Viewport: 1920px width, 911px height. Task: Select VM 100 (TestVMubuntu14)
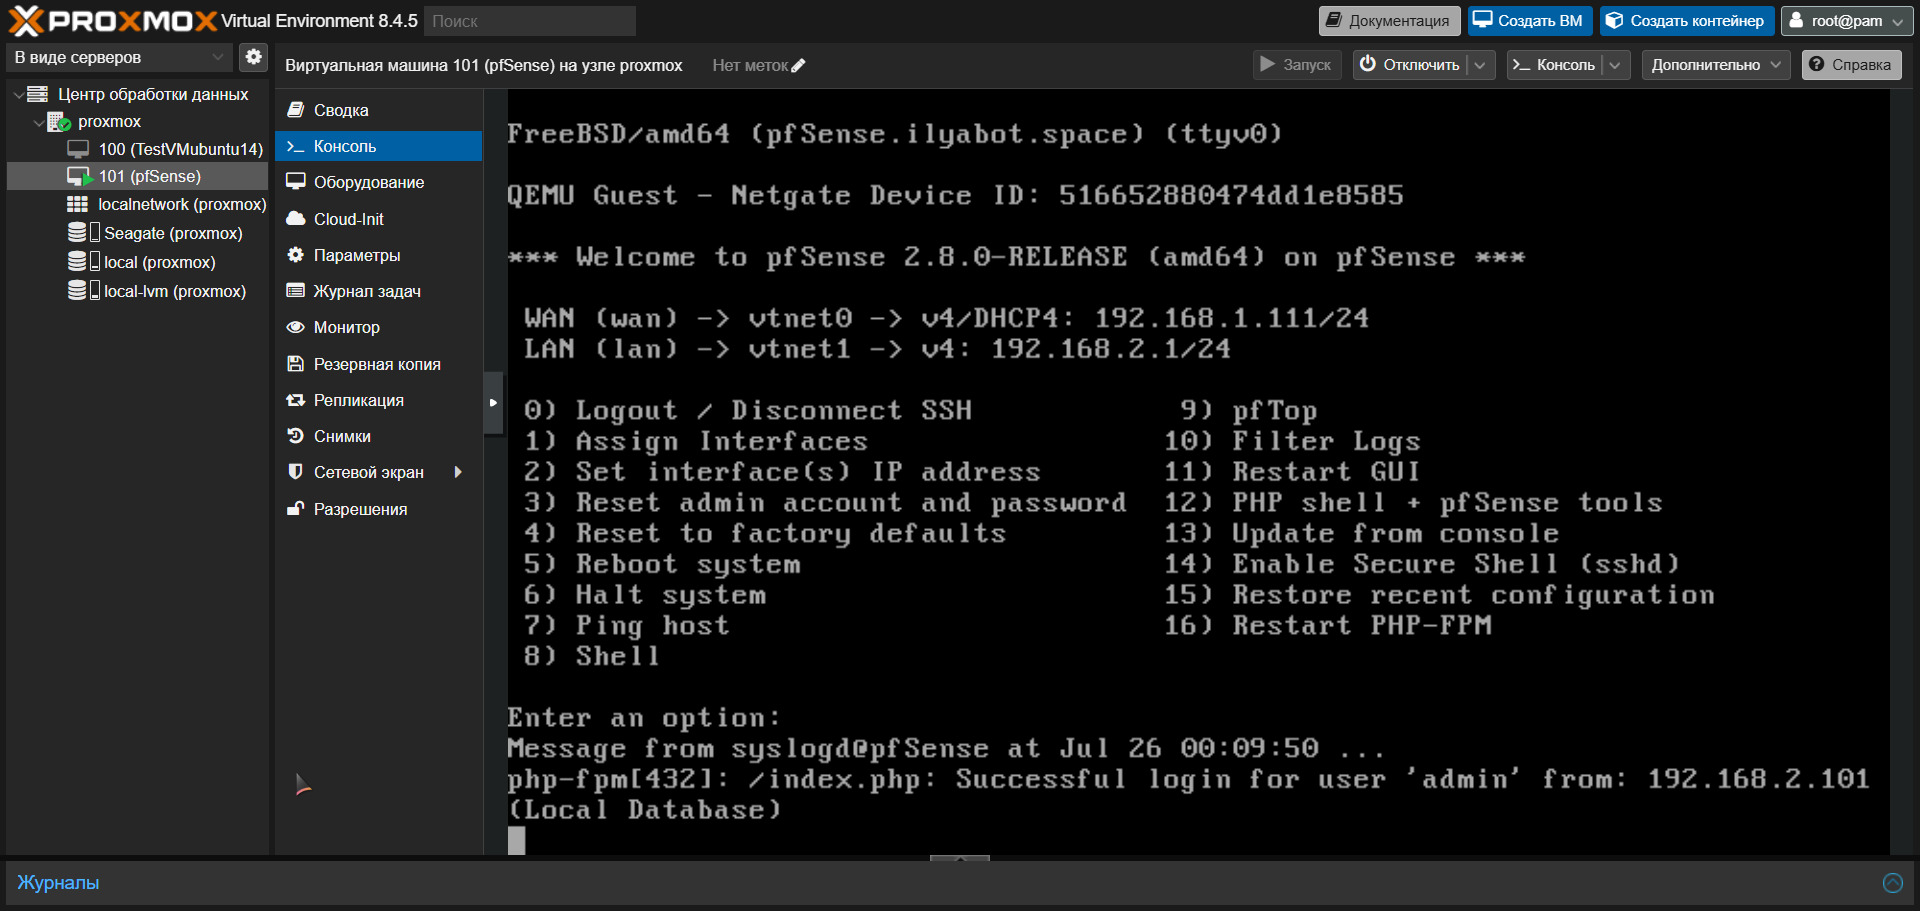point(137,149)
